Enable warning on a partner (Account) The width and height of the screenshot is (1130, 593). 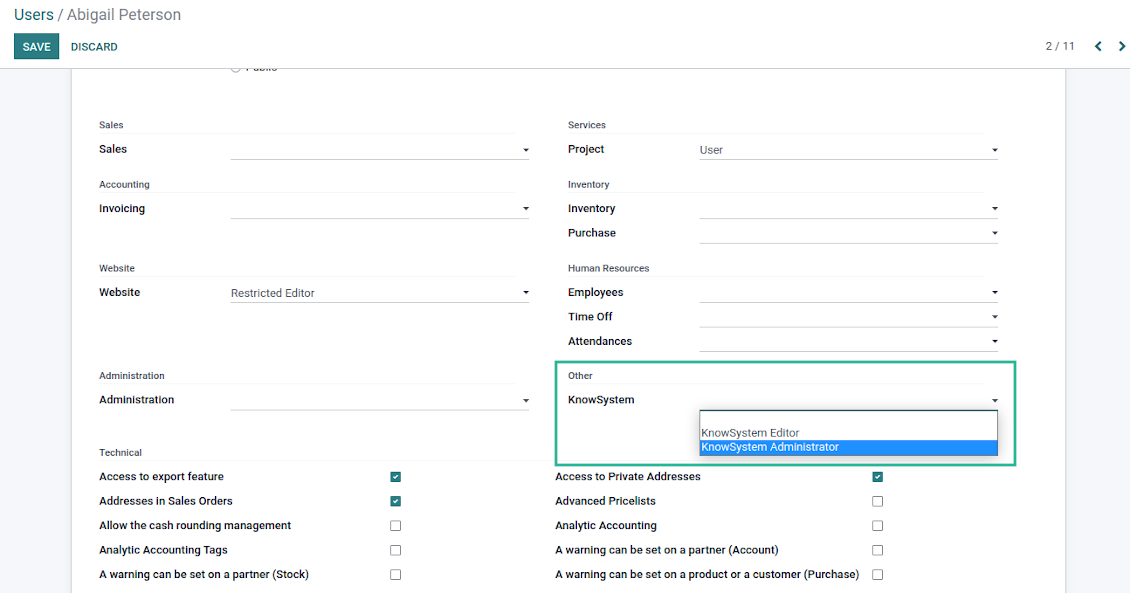(877, 550)
